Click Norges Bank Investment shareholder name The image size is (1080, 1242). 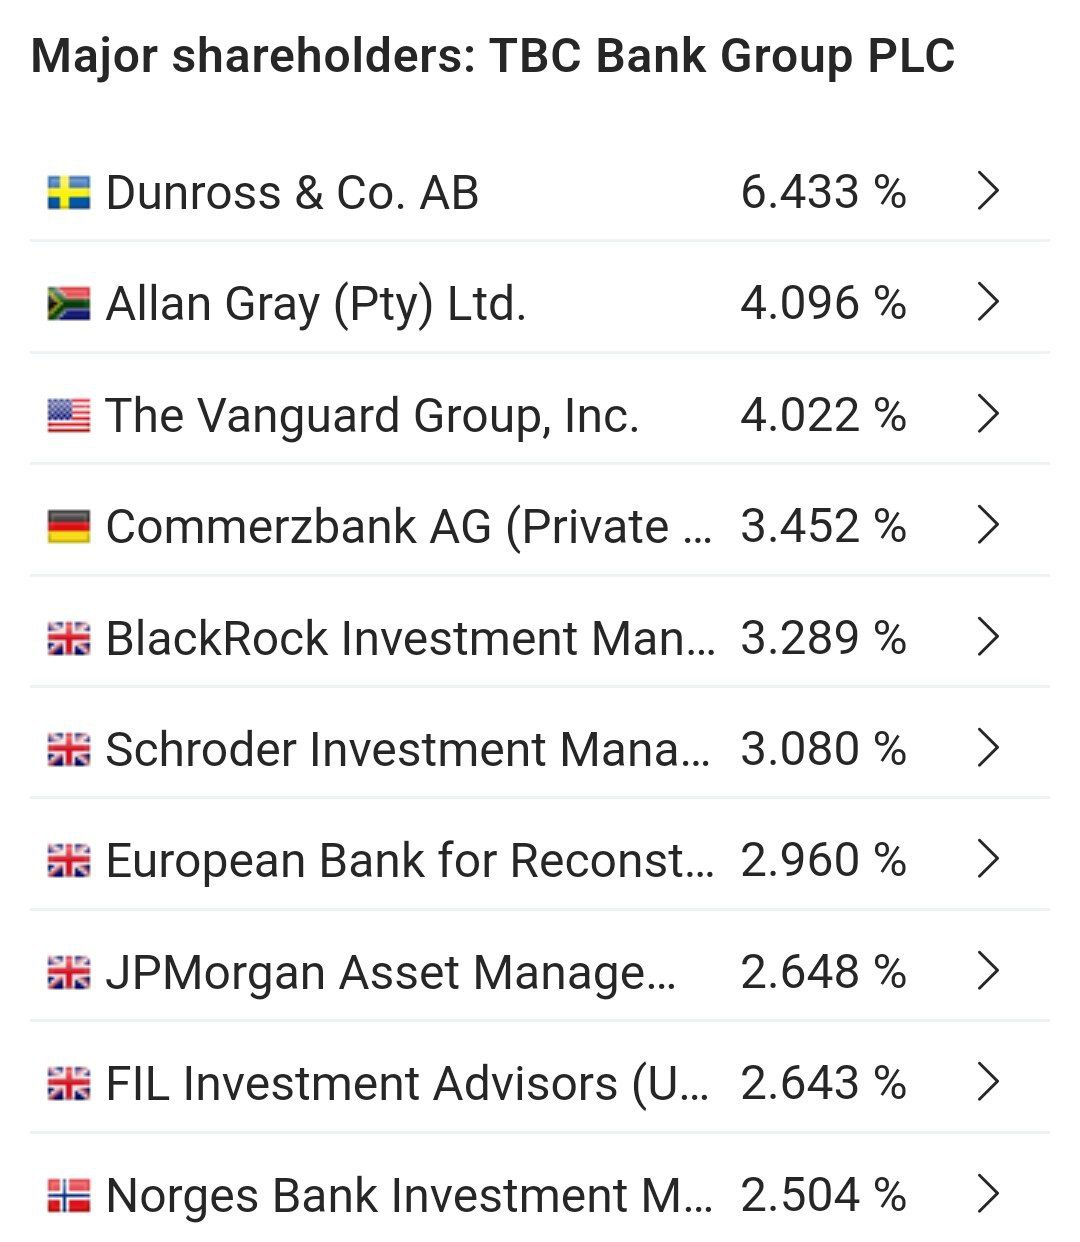click(x=409, y=1195)
